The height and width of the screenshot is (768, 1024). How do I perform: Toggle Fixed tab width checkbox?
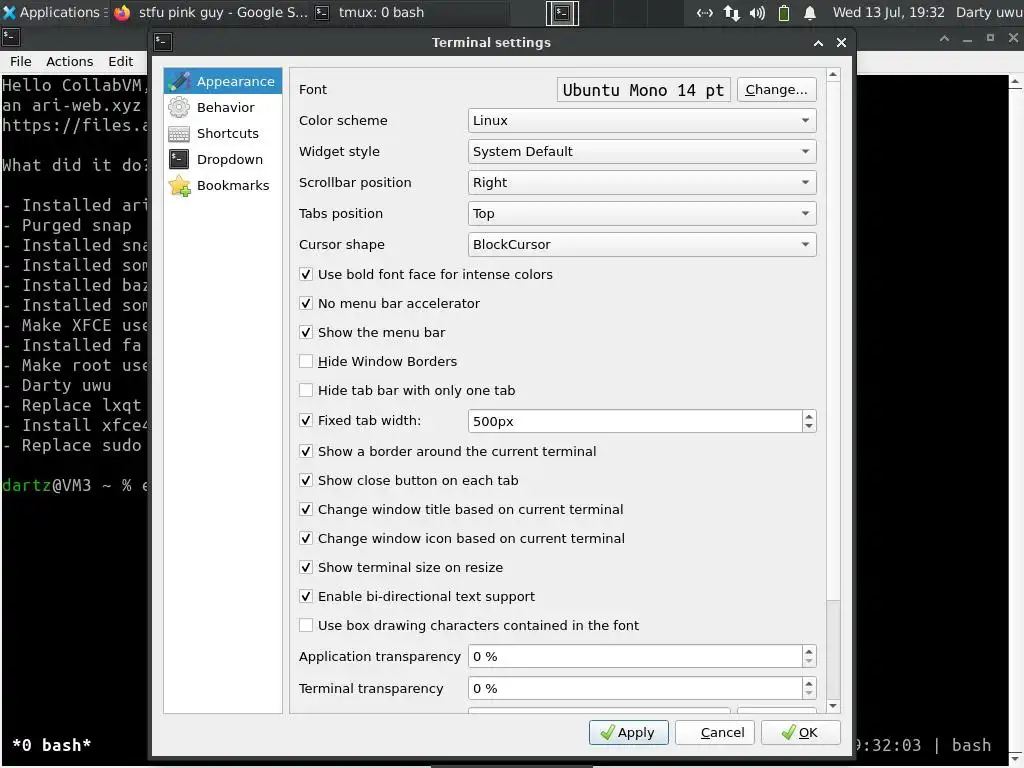(306, 421)
